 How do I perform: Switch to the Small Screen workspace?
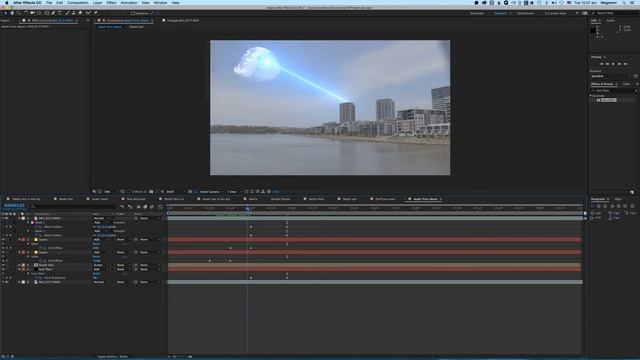coord(526,13)
